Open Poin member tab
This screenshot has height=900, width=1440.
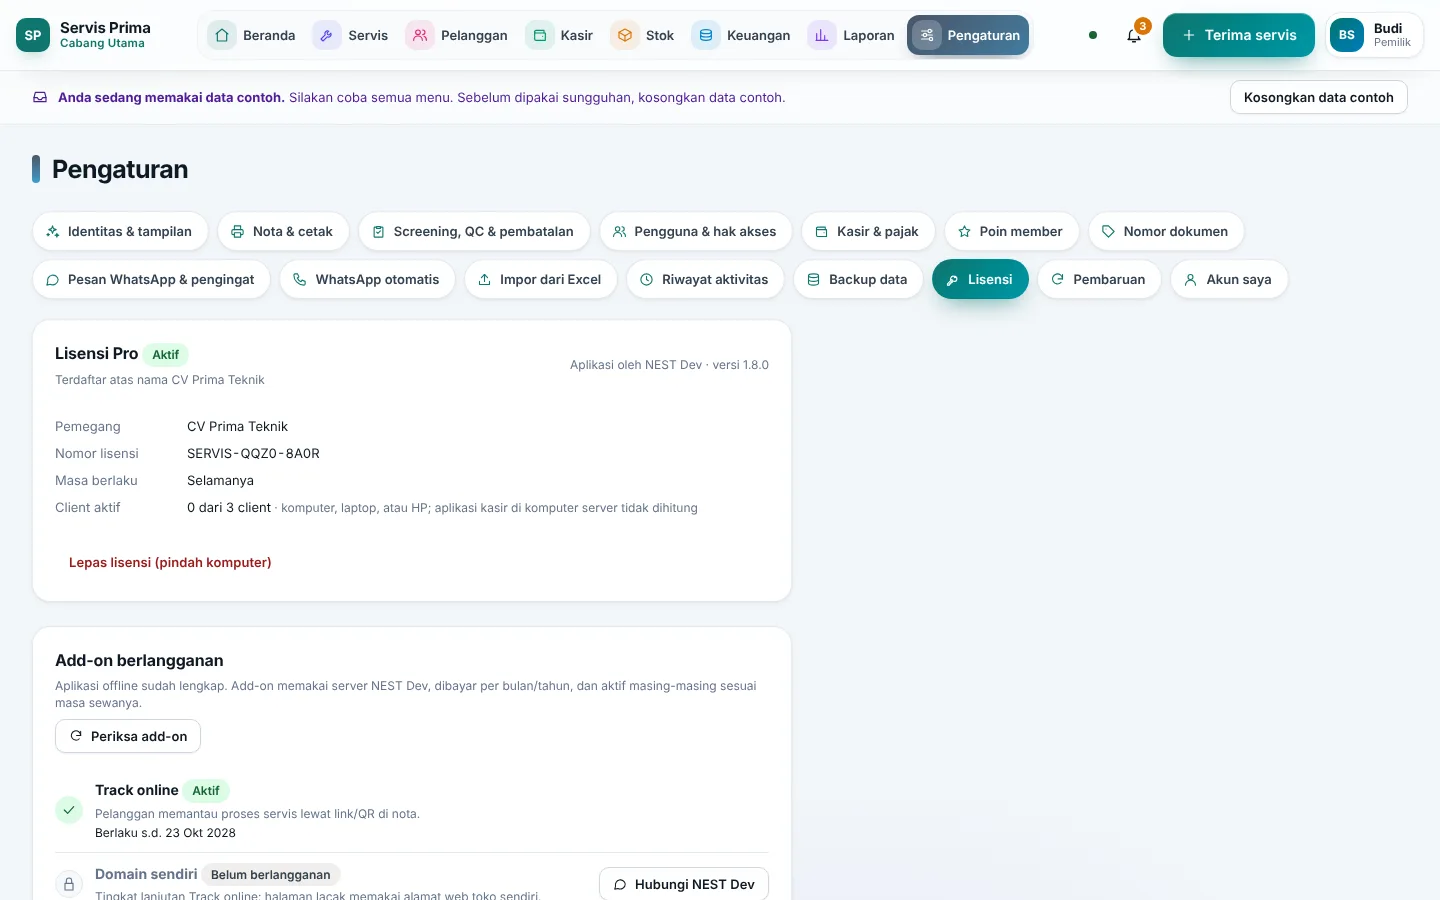click(x=1011, y=231)
